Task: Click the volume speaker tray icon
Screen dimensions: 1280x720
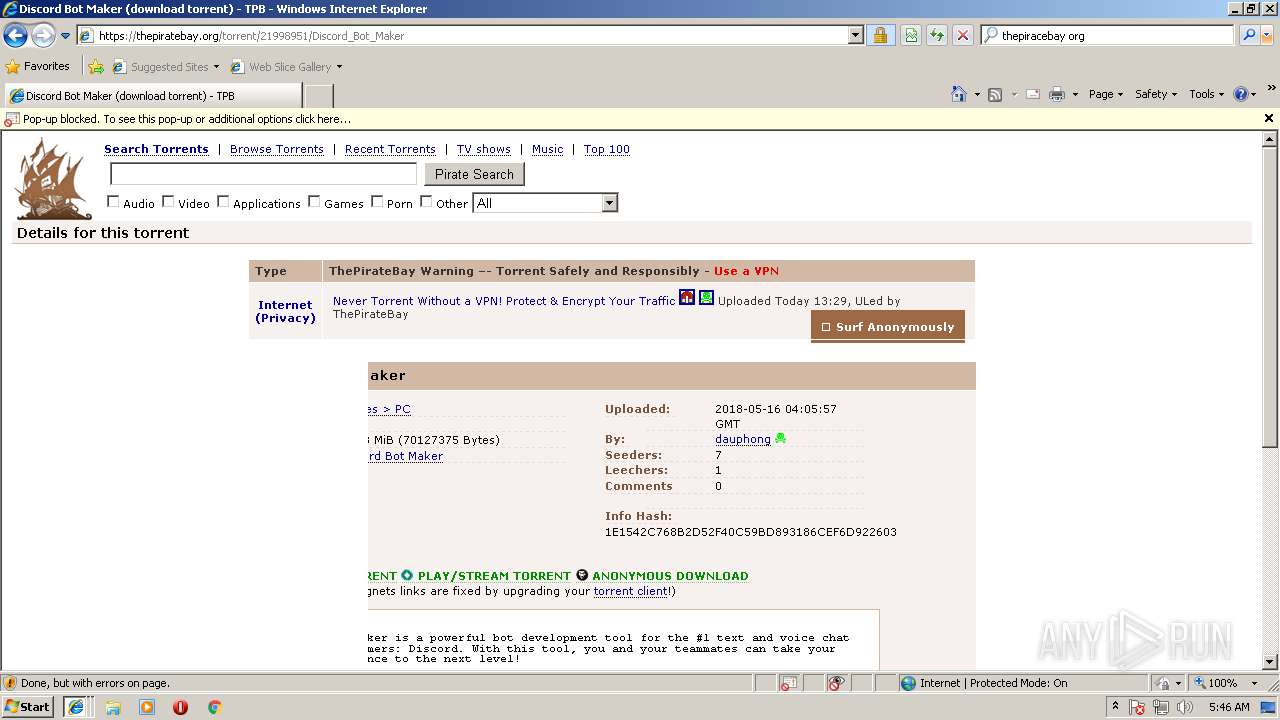Action: (x=1185, y=707)
